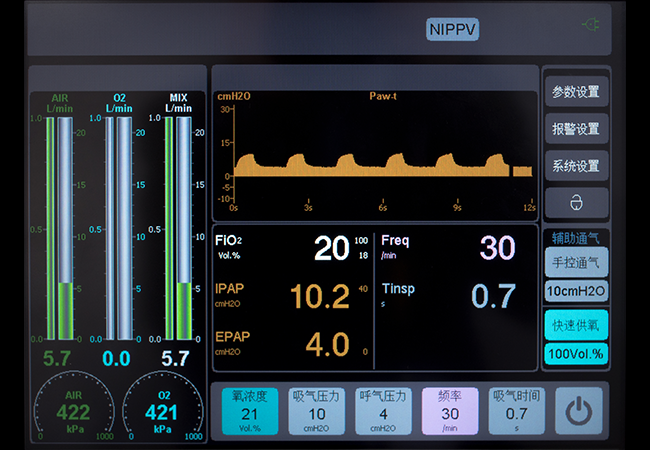Tap the power standby icon button

pyautogui.click(x=578, y=411)
